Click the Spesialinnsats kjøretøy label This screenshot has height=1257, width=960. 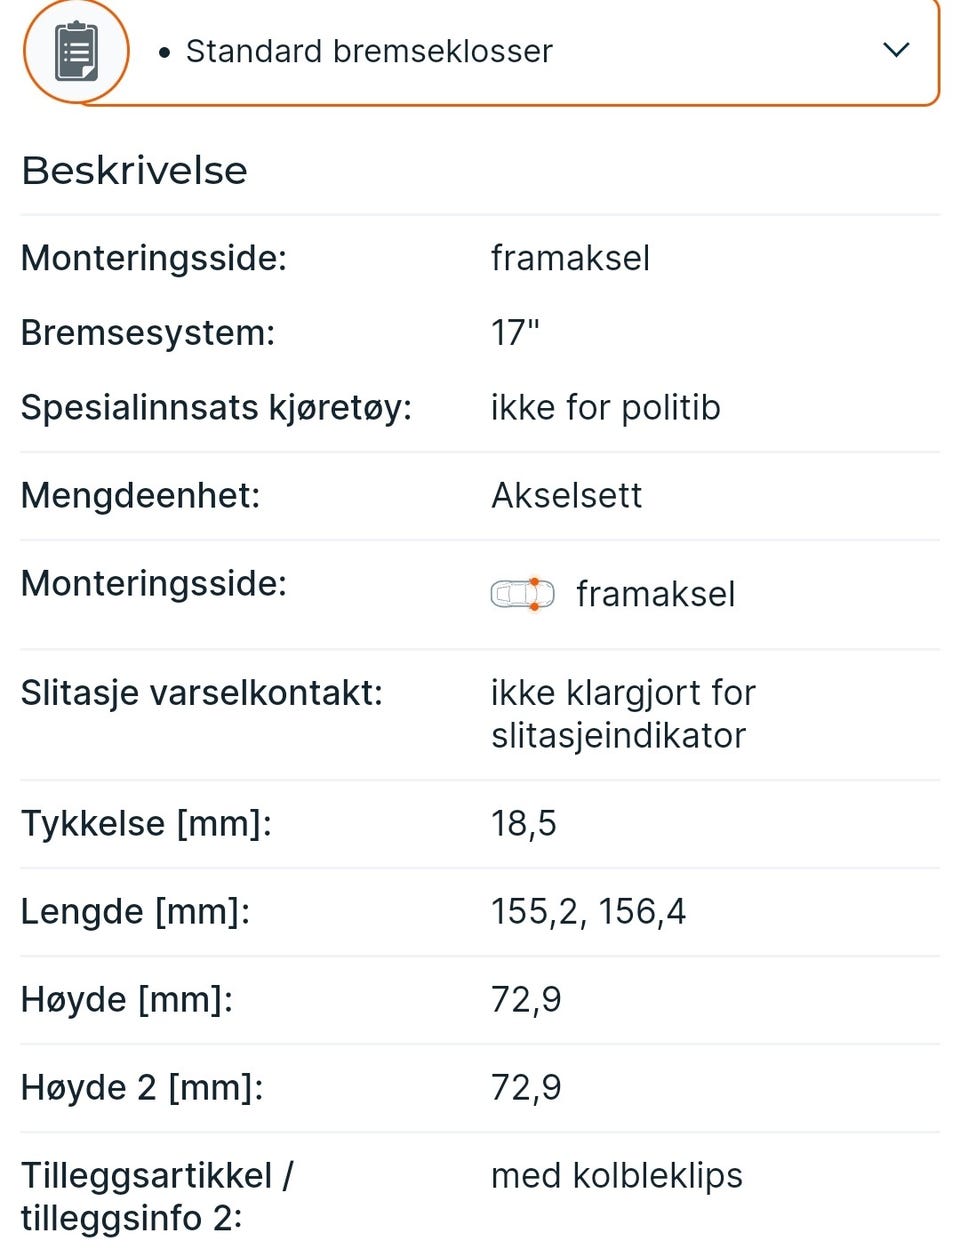coord(216,407)
